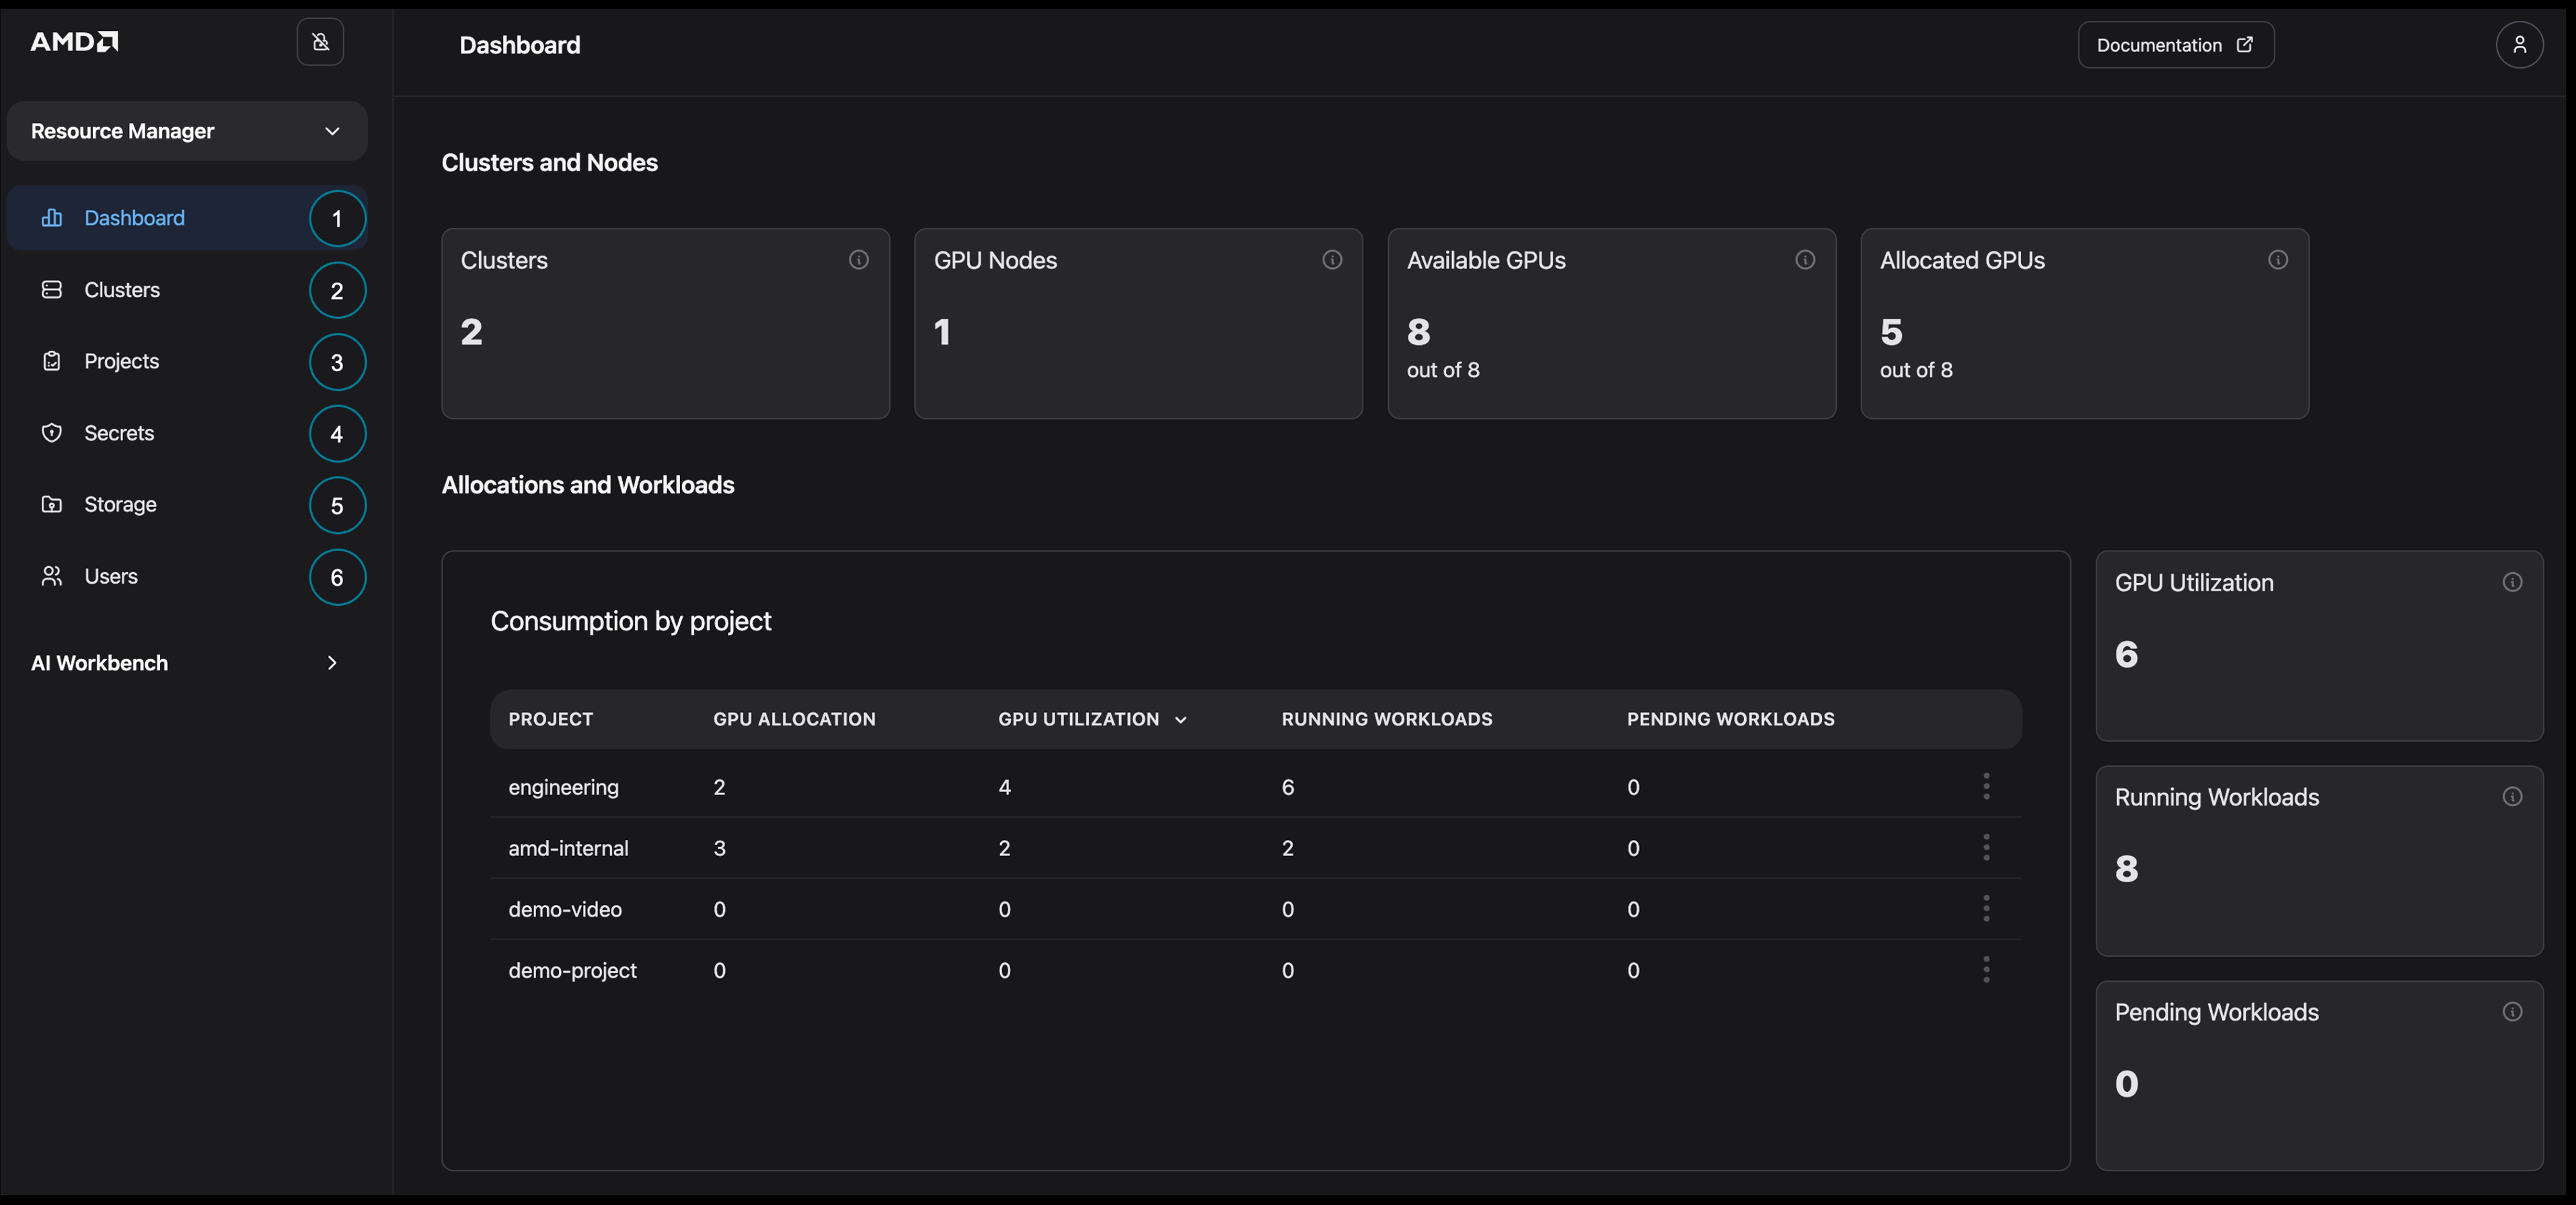Viewport: 2576px width, 1205px height.
Task: Show info for Allocated GPUs card
Action: 2278,260
